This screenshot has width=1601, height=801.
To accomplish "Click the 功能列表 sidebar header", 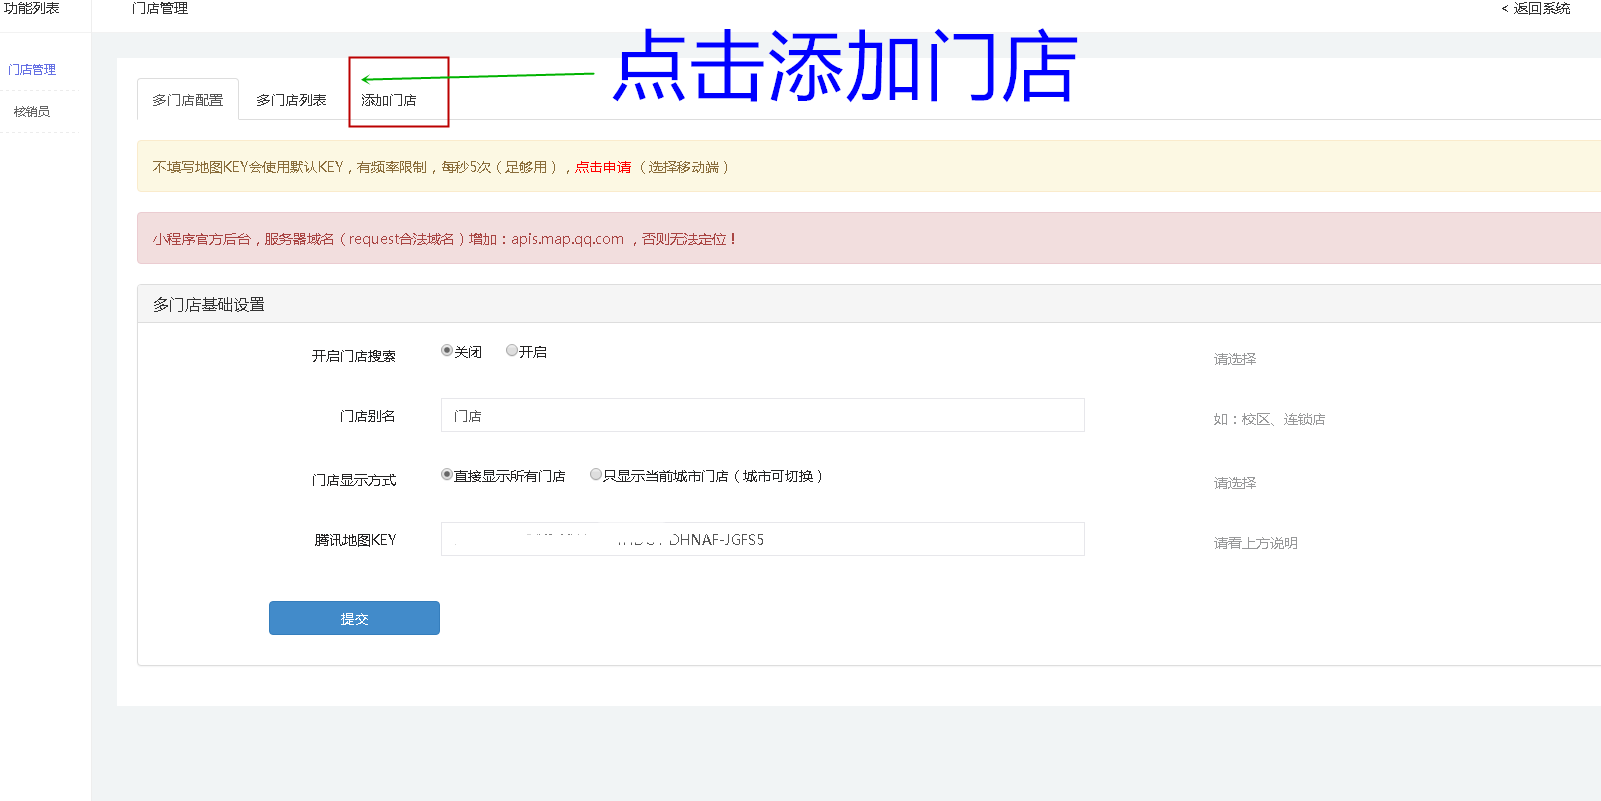I will pos(32,9).
